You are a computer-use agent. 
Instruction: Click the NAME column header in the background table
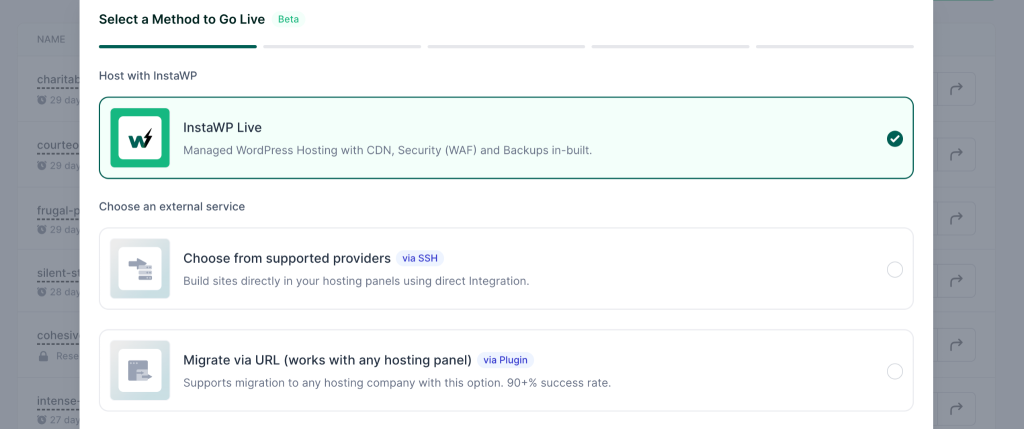click(51, 39)
